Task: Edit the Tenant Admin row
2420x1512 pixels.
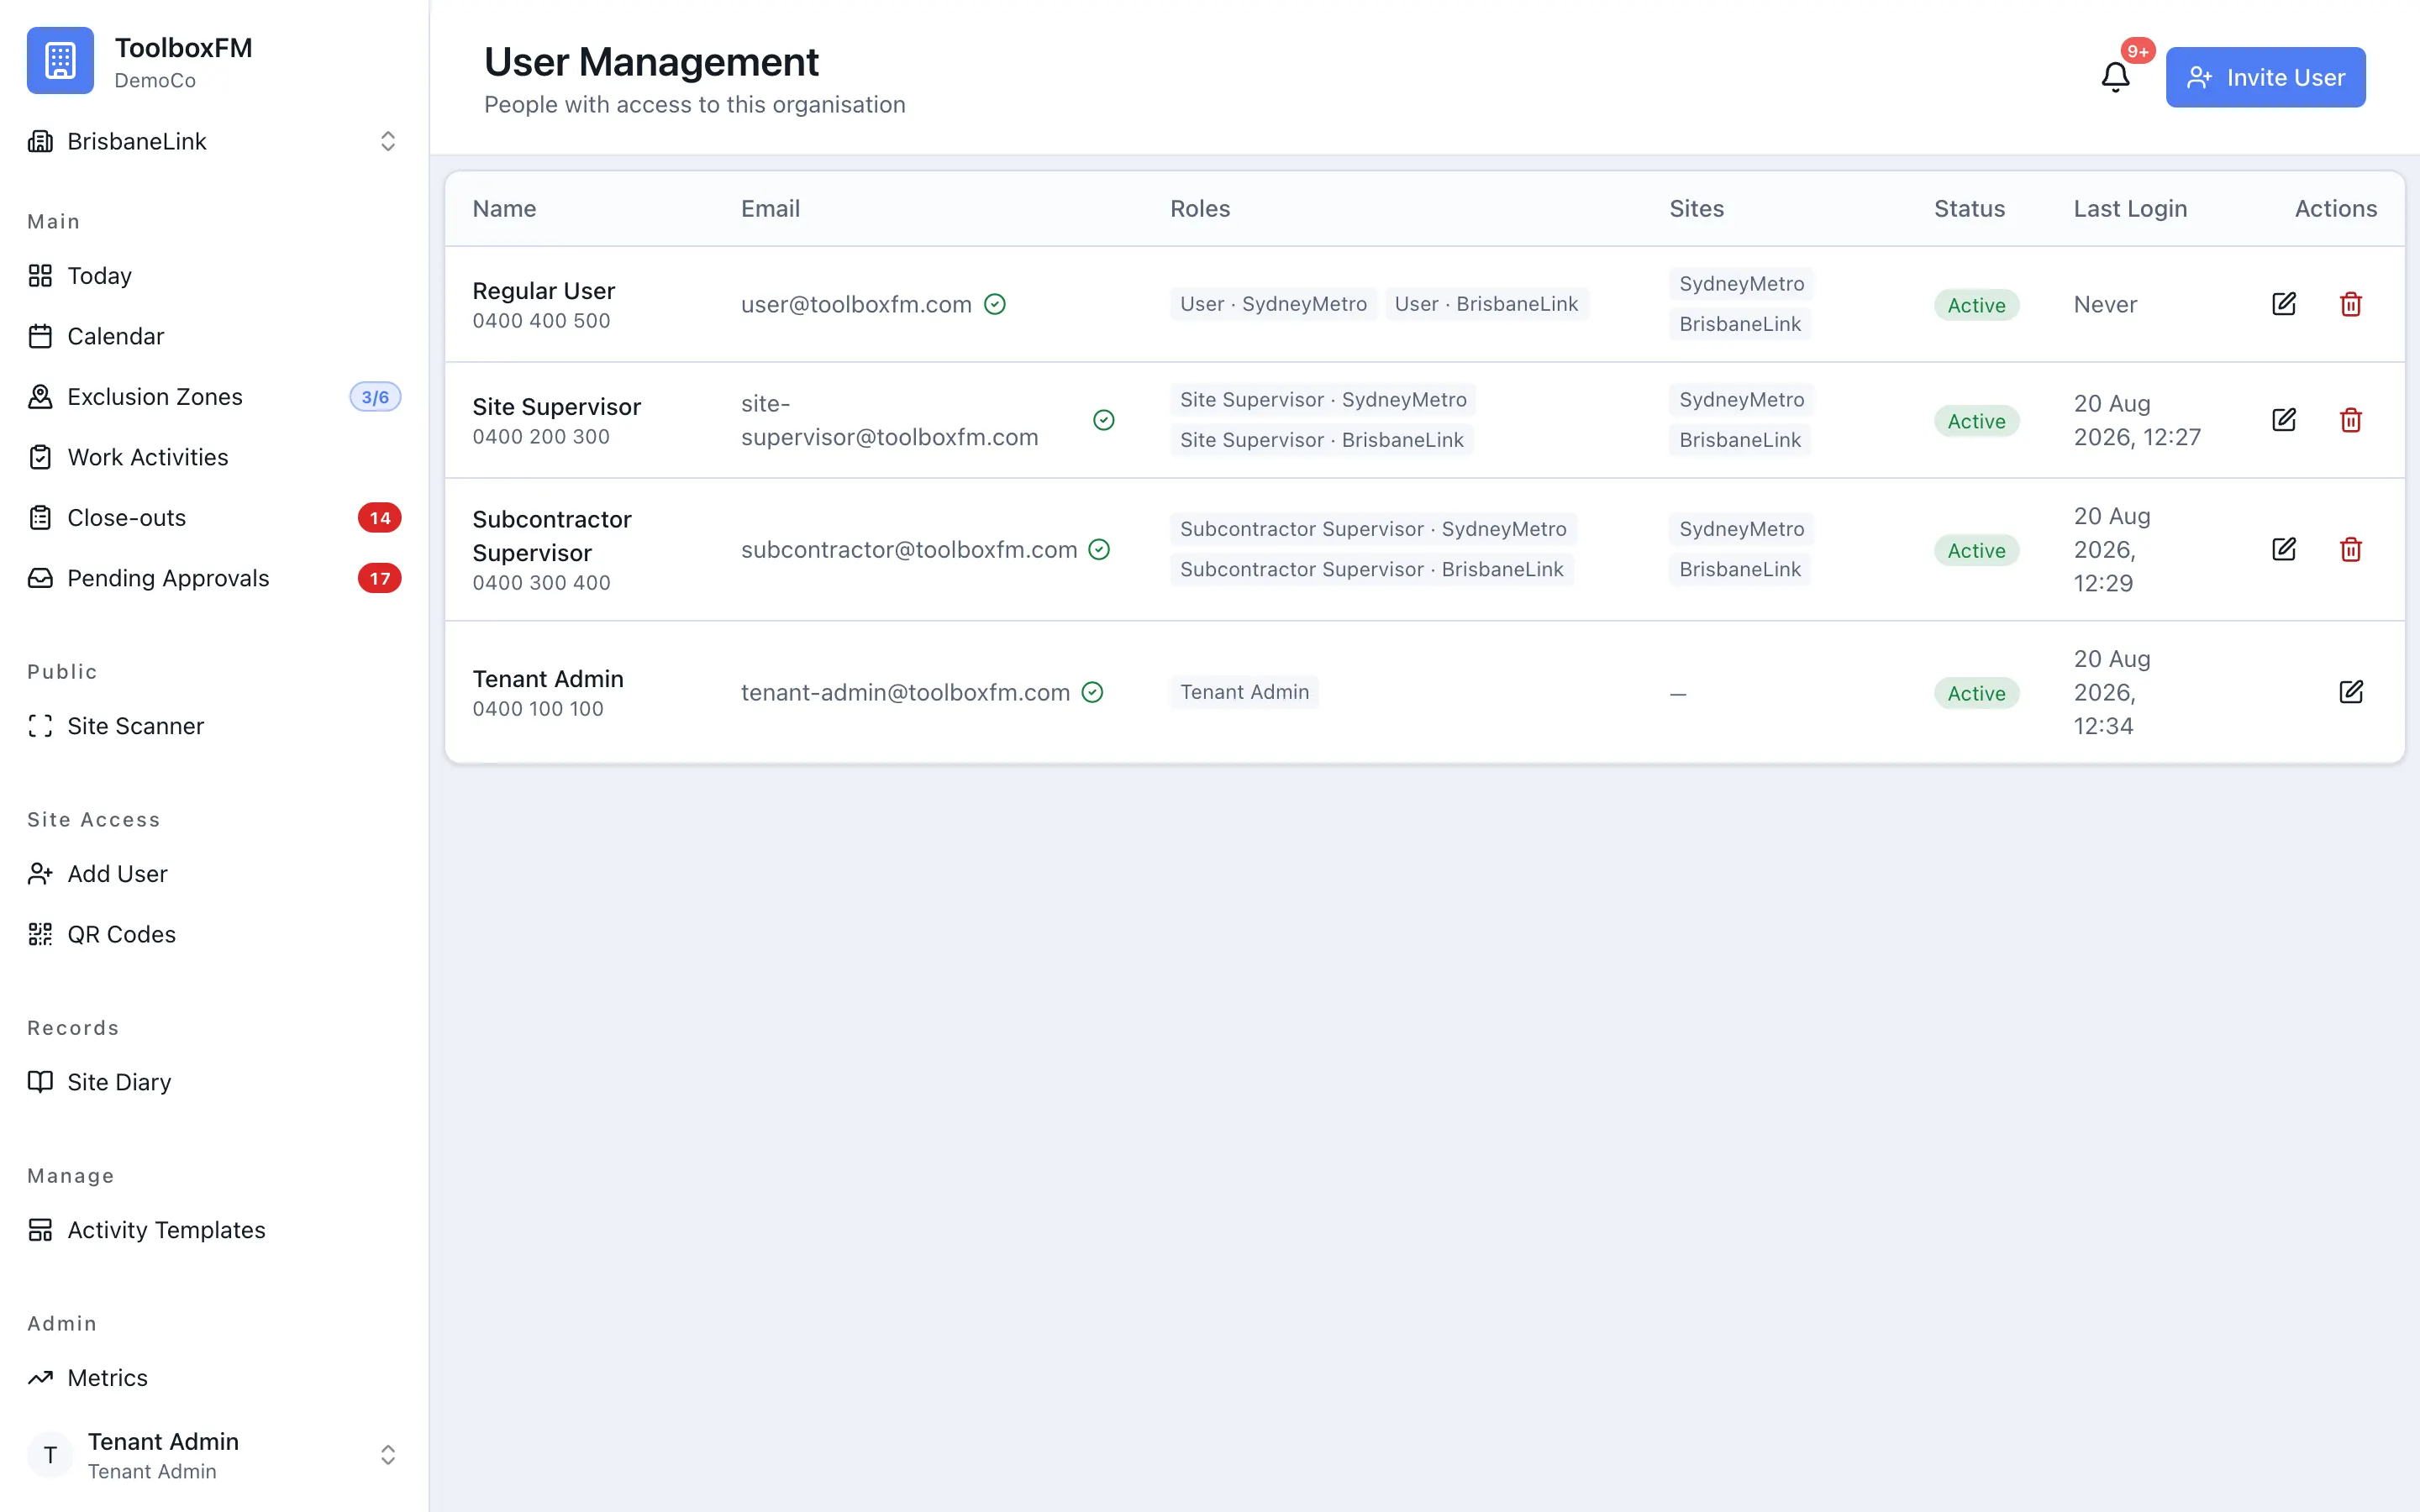Action: (2351, 692)
